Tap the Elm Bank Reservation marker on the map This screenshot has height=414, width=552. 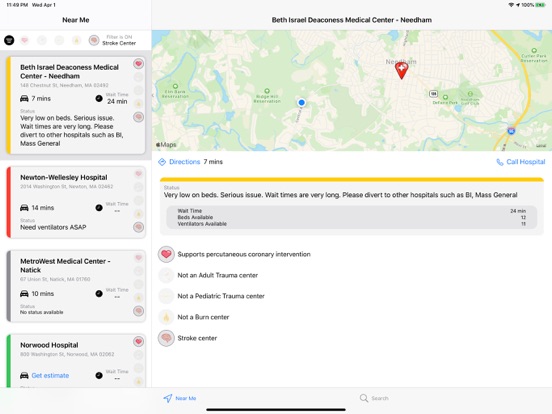click(175, 87)
